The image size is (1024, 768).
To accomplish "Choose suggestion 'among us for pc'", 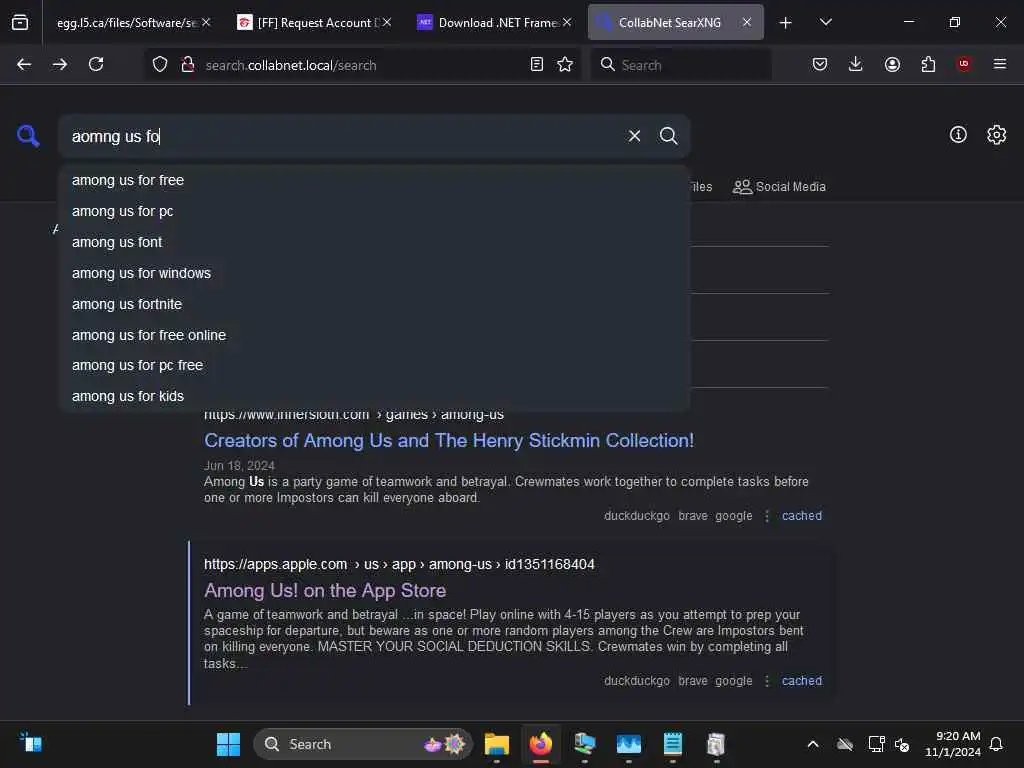I will coord(374,211).
